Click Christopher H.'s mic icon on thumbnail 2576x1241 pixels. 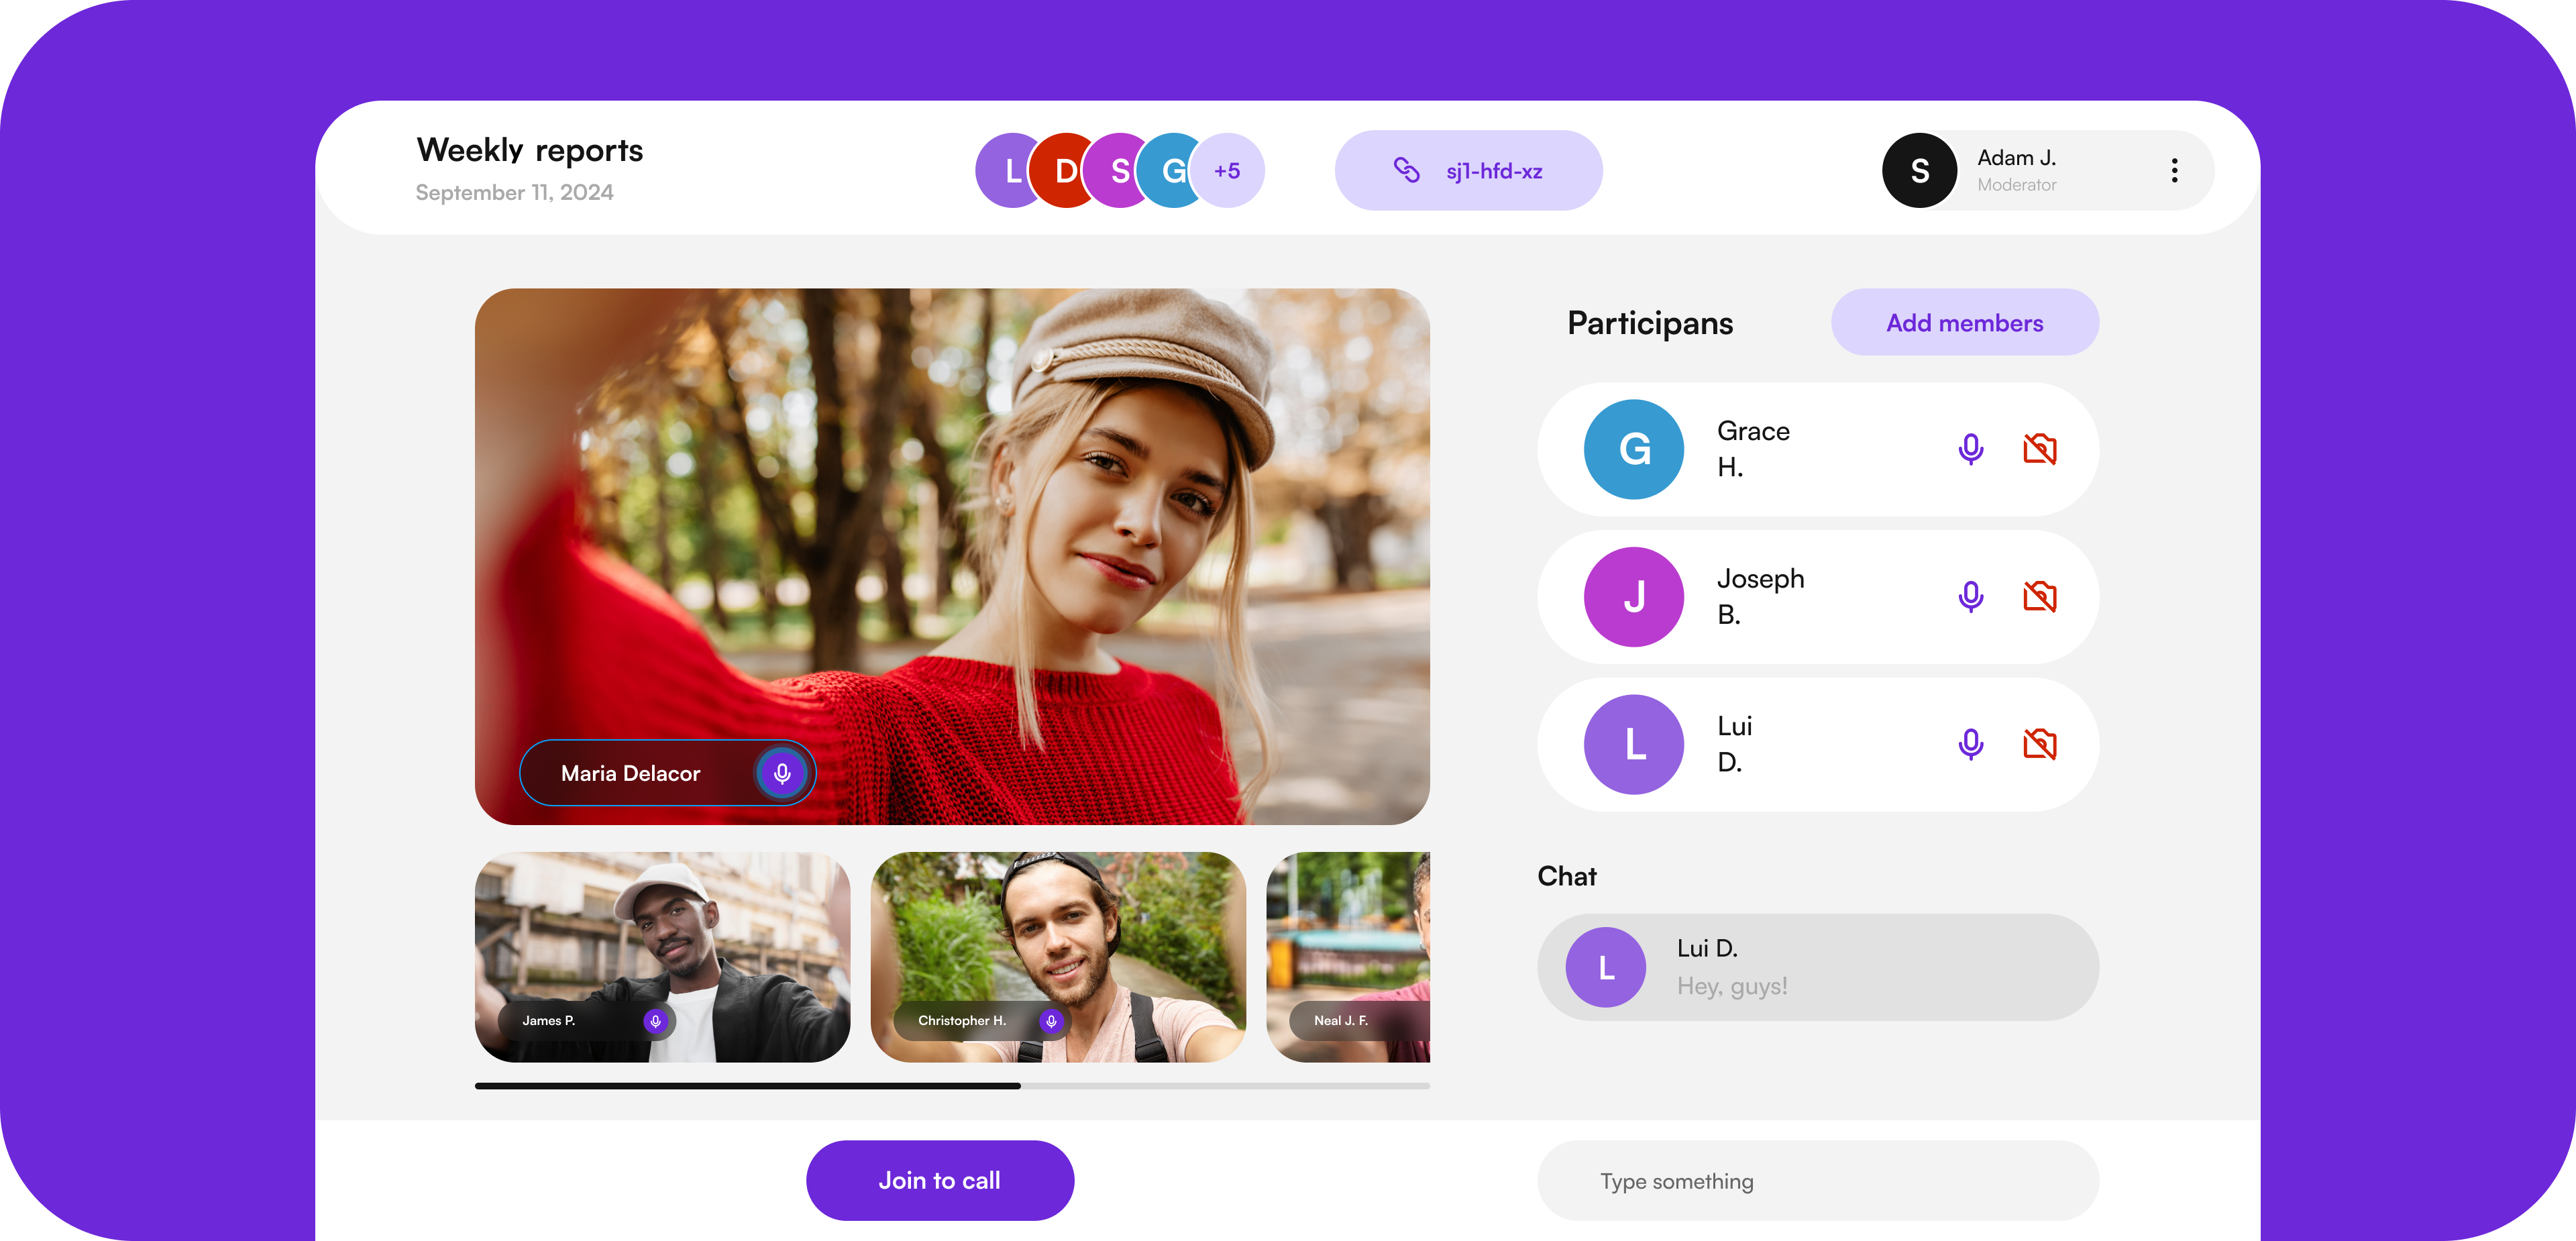[1051, 1021]
